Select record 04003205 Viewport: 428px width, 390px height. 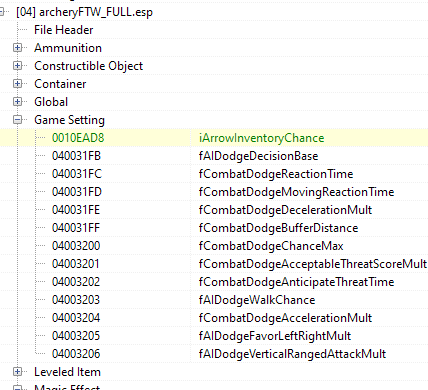(76, 336)
